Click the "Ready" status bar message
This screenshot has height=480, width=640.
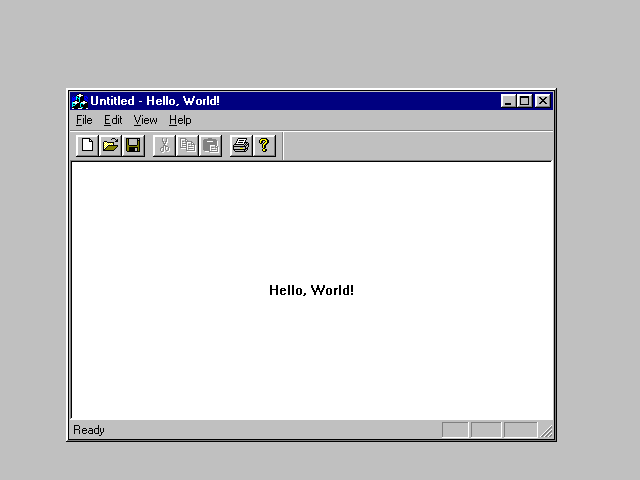pos(89,430)
